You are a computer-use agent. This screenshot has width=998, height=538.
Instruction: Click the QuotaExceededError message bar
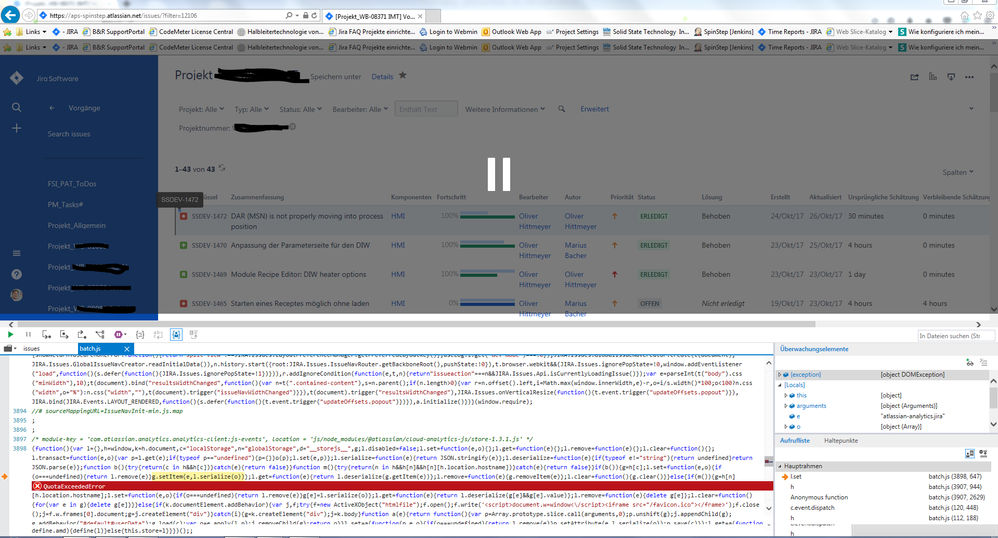[402, 486]
